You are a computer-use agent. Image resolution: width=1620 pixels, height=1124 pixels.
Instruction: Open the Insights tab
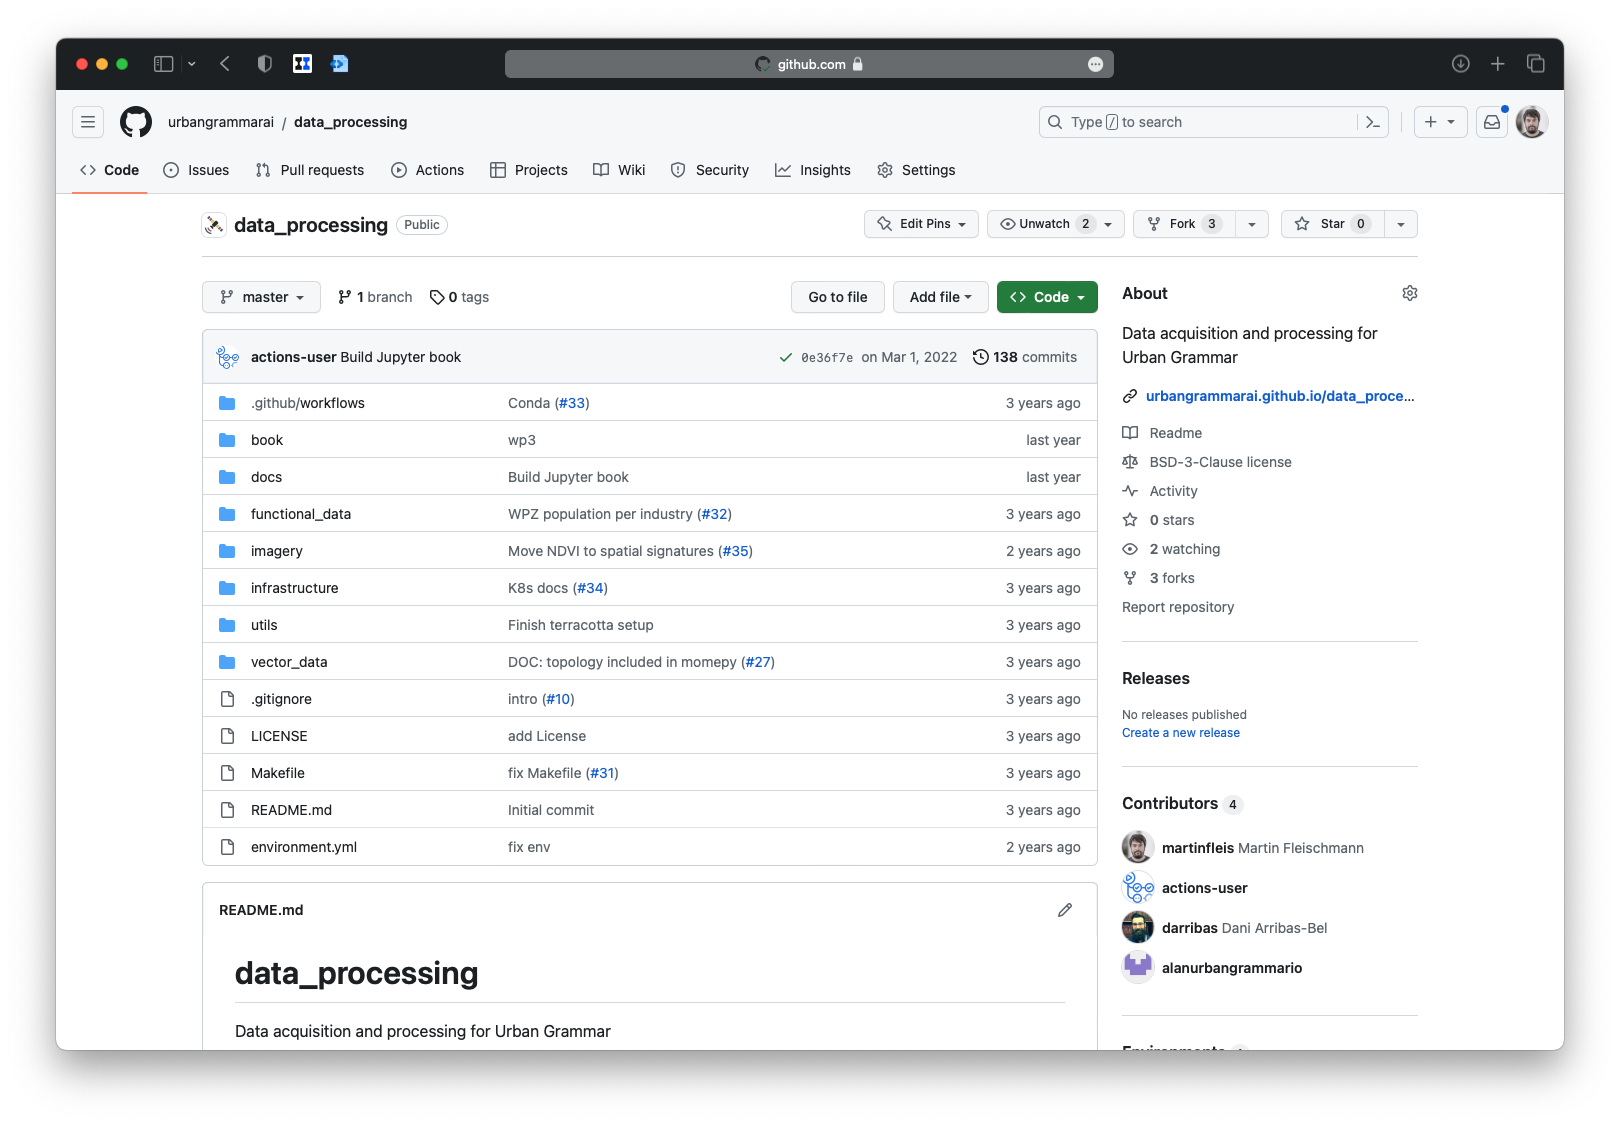tap(813, 170)
